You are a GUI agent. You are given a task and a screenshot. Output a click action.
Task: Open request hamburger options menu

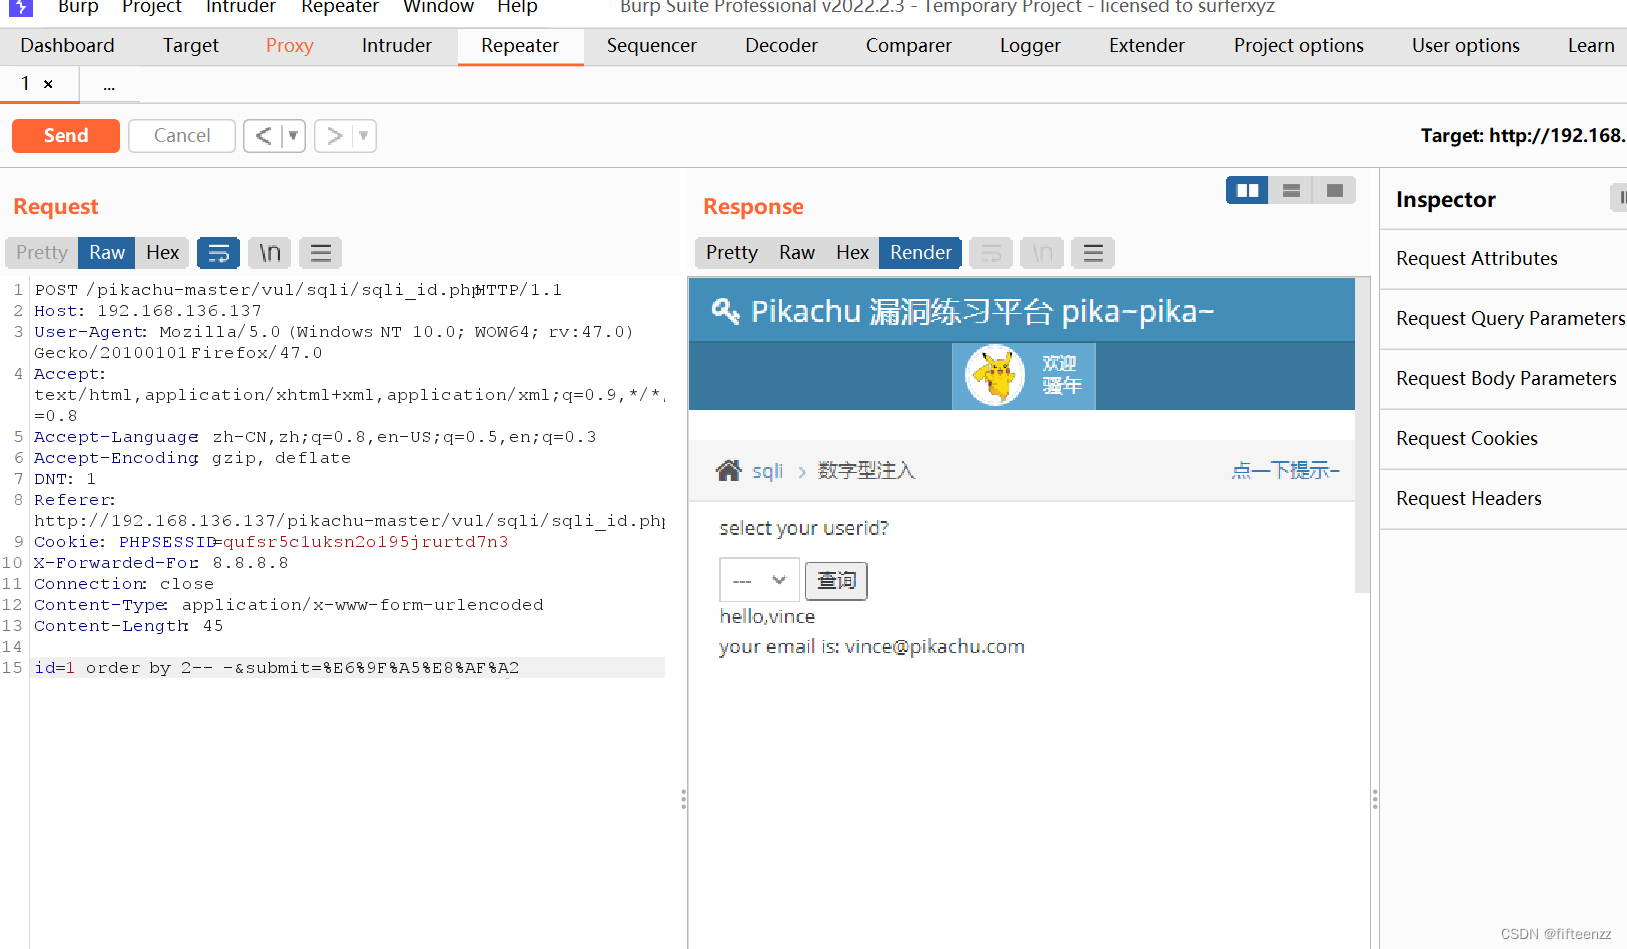pyautogui.click(x=321, y=253)
